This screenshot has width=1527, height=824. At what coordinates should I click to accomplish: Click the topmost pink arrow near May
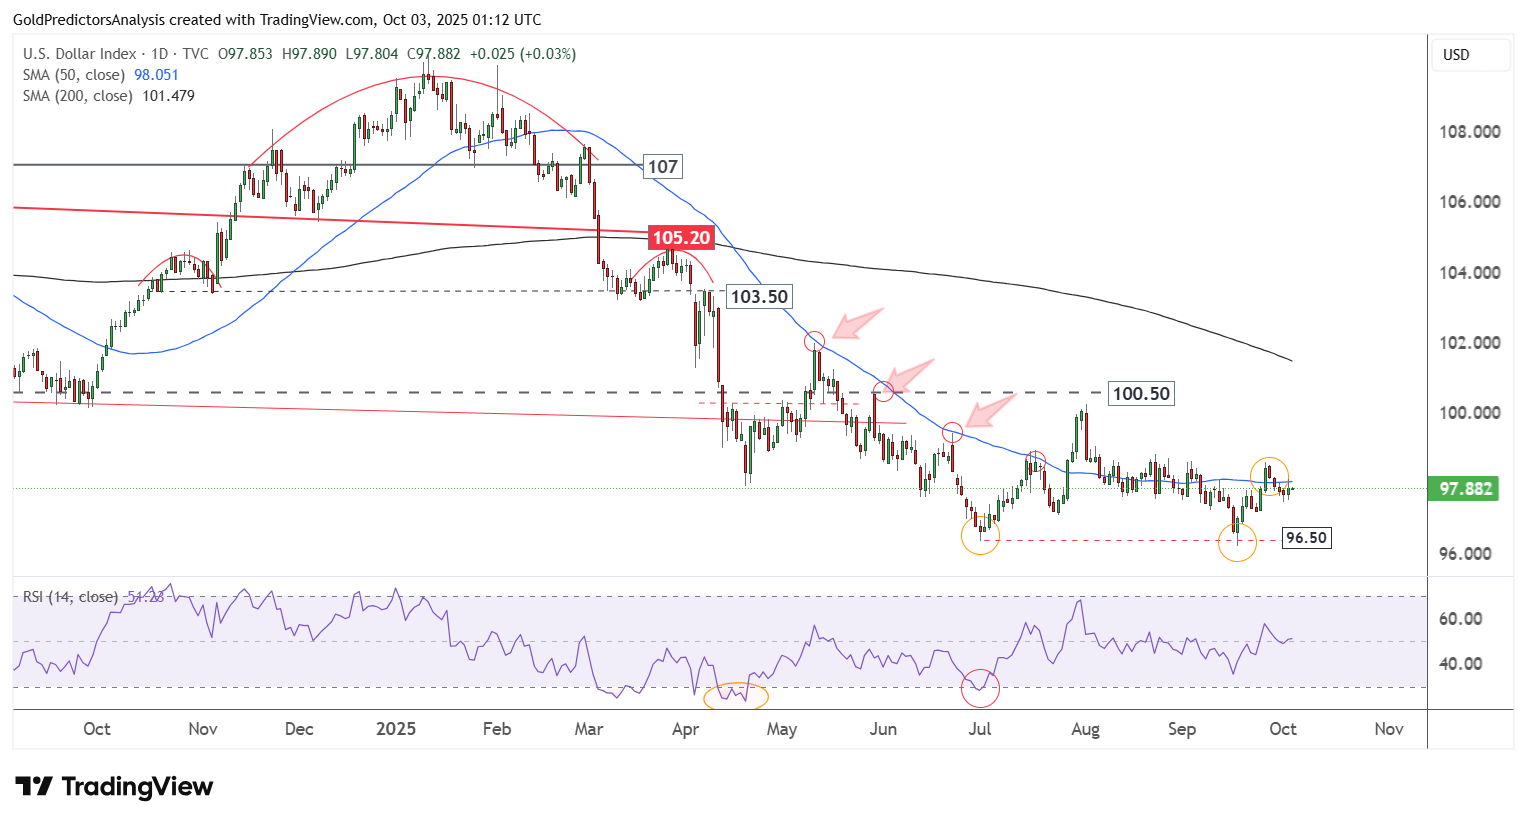(x=860, y=322)
